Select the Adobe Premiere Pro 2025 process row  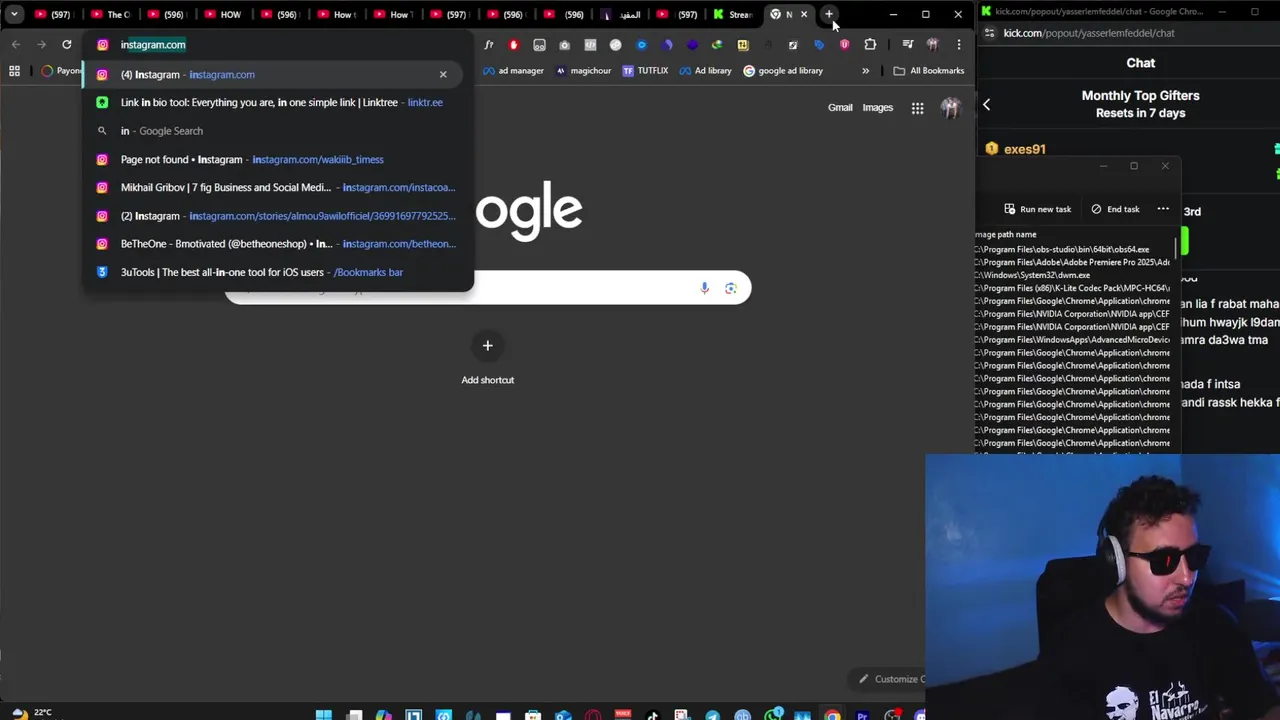tap(1073, 262)
